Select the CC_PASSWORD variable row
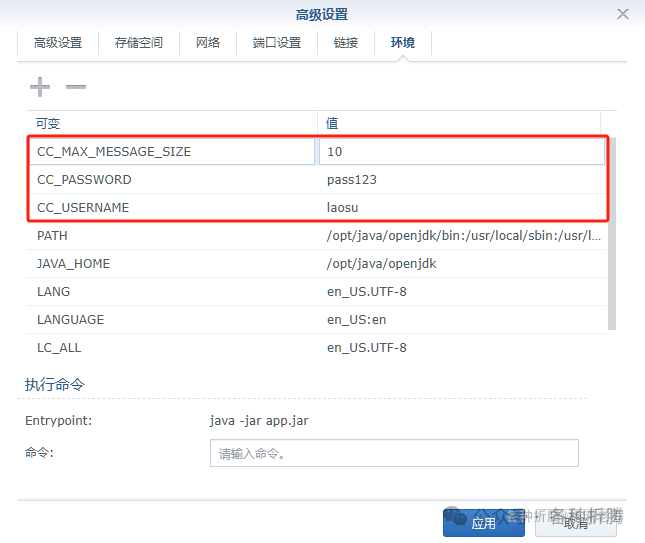The width and height of the screenshot is (645, 543). (317, 180)
